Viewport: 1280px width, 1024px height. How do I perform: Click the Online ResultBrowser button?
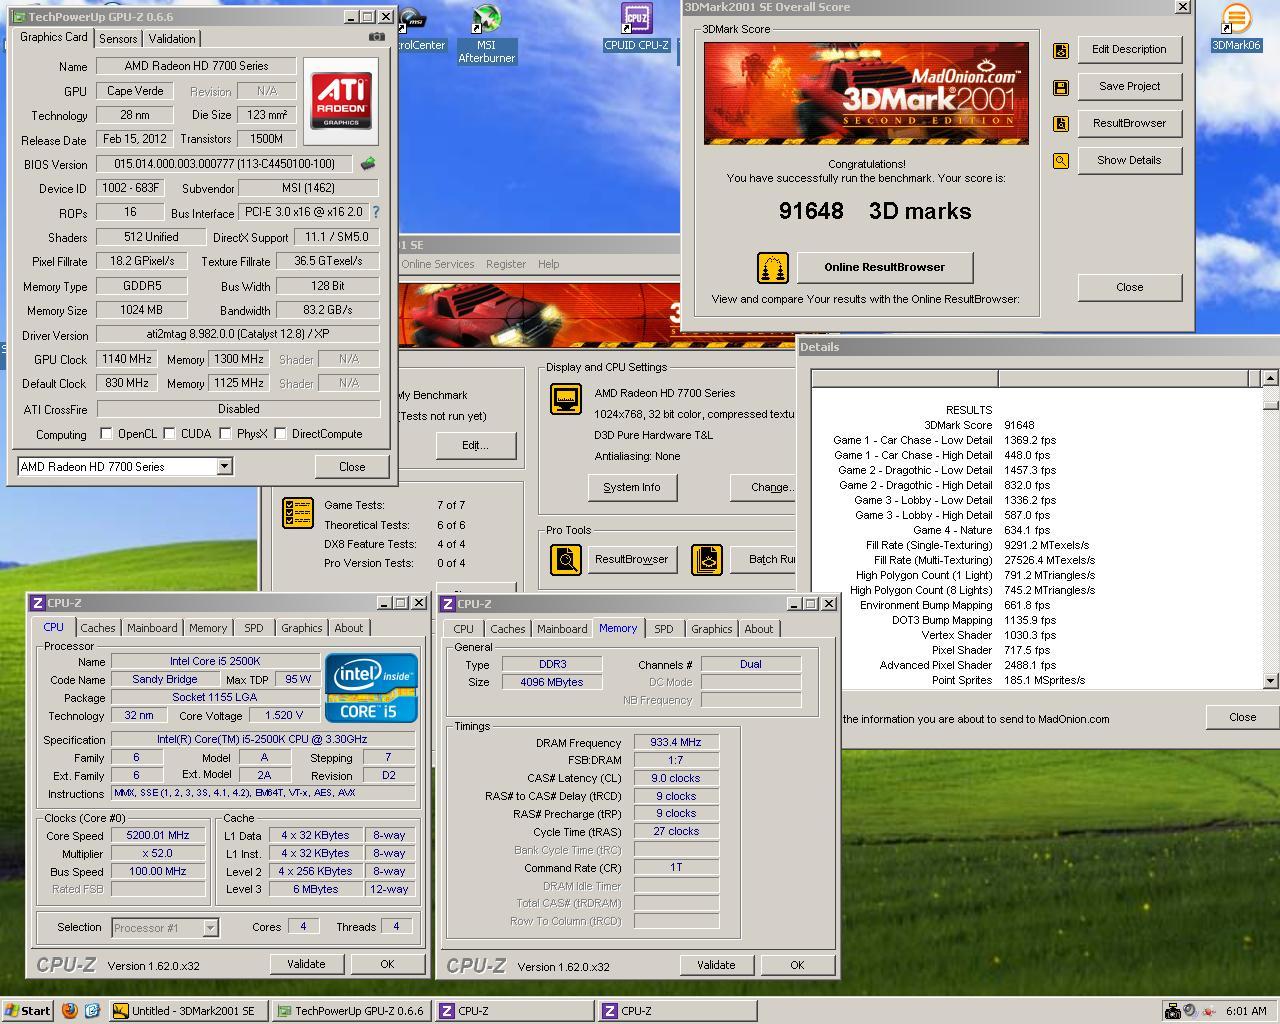coord(885,267)
